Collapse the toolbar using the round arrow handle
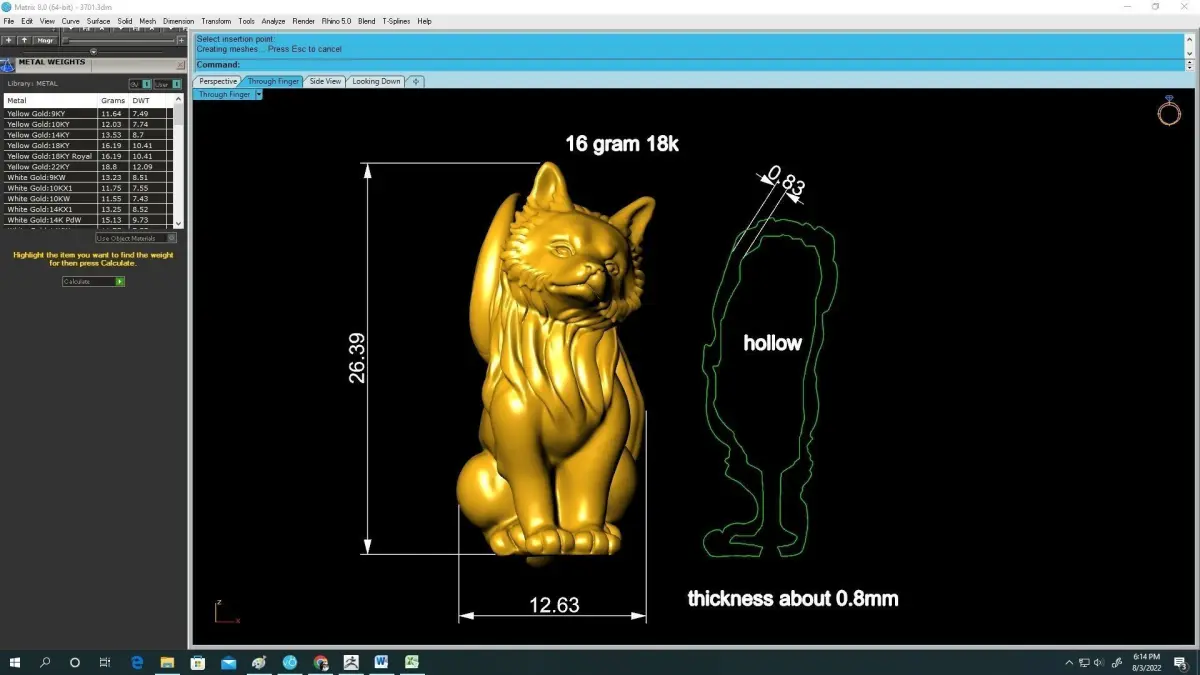 [93, 51]
